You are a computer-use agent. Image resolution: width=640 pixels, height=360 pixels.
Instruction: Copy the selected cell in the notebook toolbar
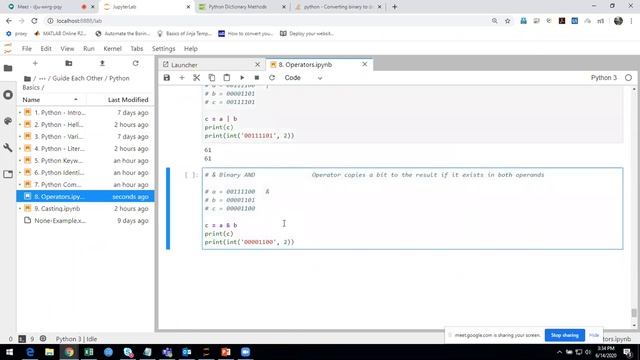coord(211,78)
